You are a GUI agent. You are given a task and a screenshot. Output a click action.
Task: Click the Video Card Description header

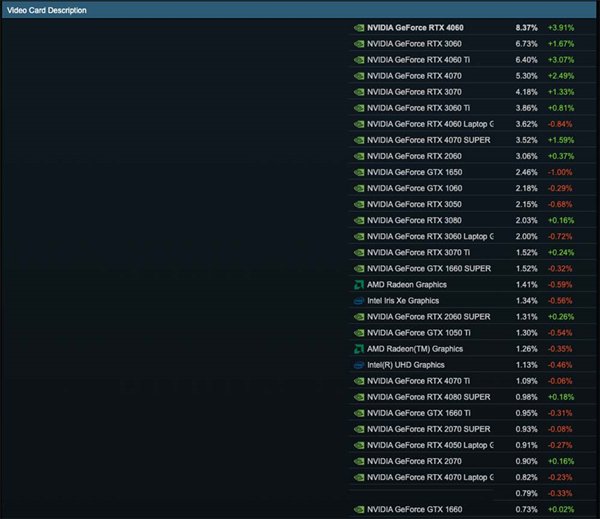coord(47,10)
